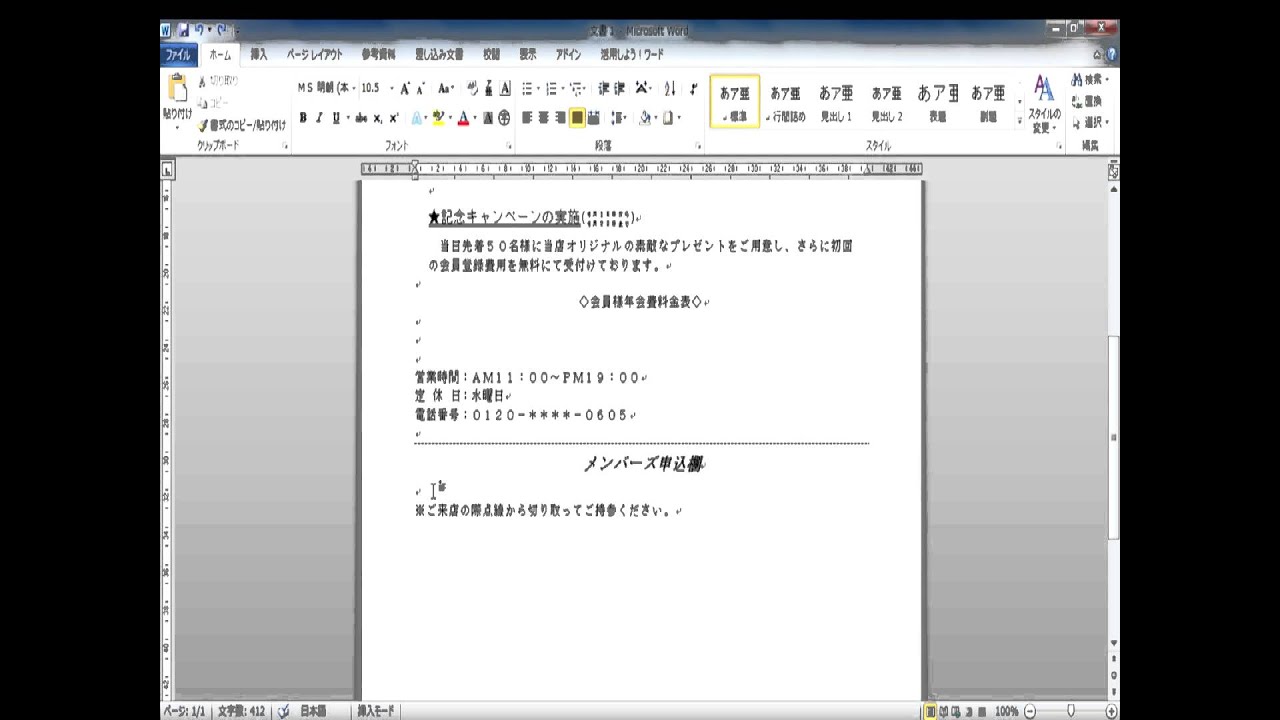Click the Multilevel List icon
This screenshot has width=1280, height=720.
[577, 88]
